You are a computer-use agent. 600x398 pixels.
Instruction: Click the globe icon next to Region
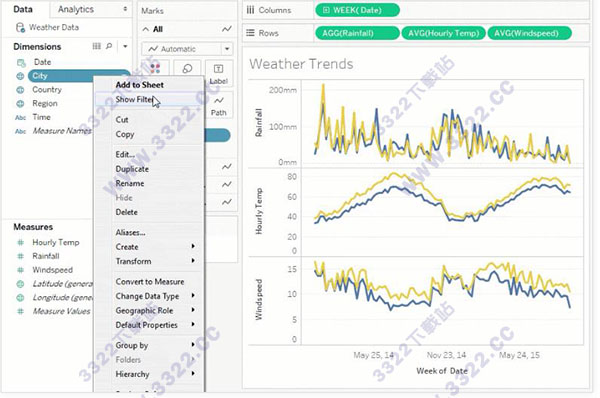coord(20,104)
